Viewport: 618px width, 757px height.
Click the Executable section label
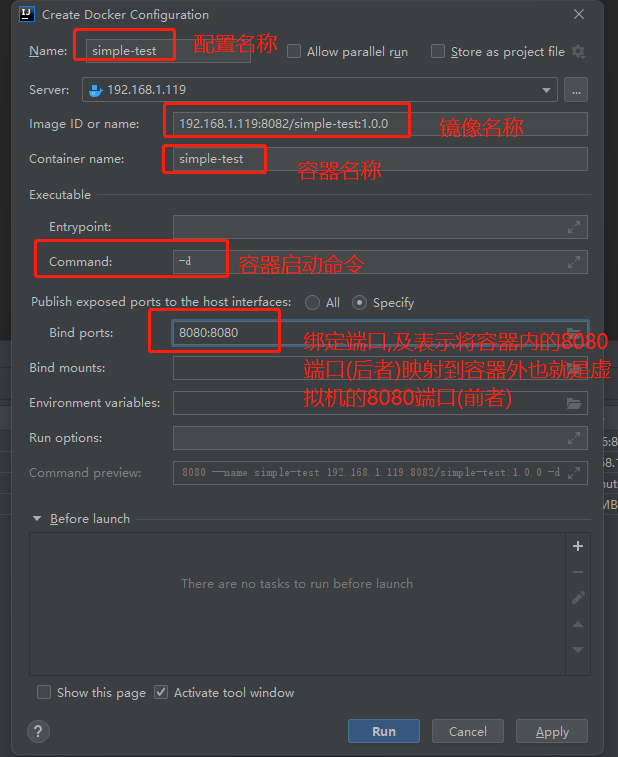point(60,195)
